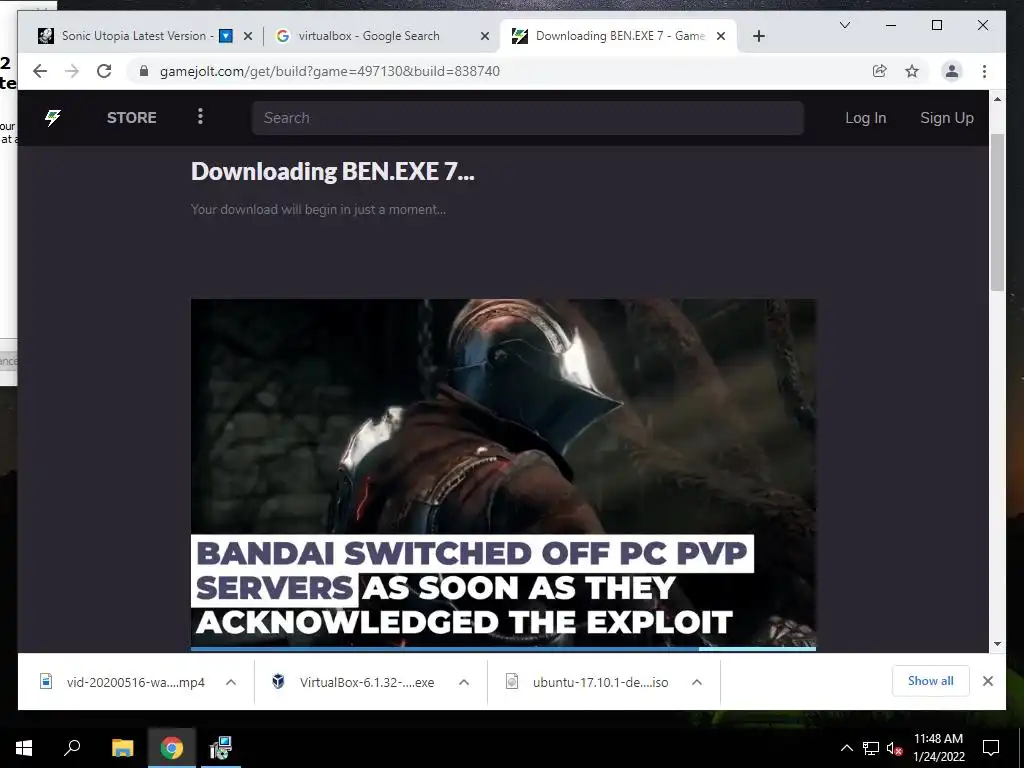Viewport: 1024px width, 768px height.
Task: Open the muted volume tray icon
Action: [894, 748]
